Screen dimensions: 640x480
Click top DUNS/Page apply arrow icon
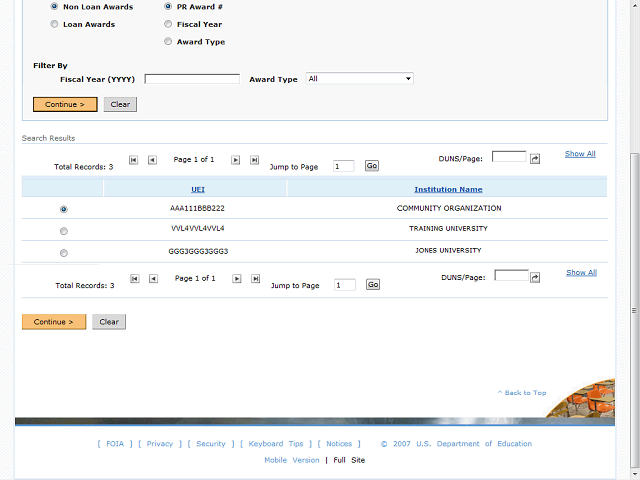point(535,158)
